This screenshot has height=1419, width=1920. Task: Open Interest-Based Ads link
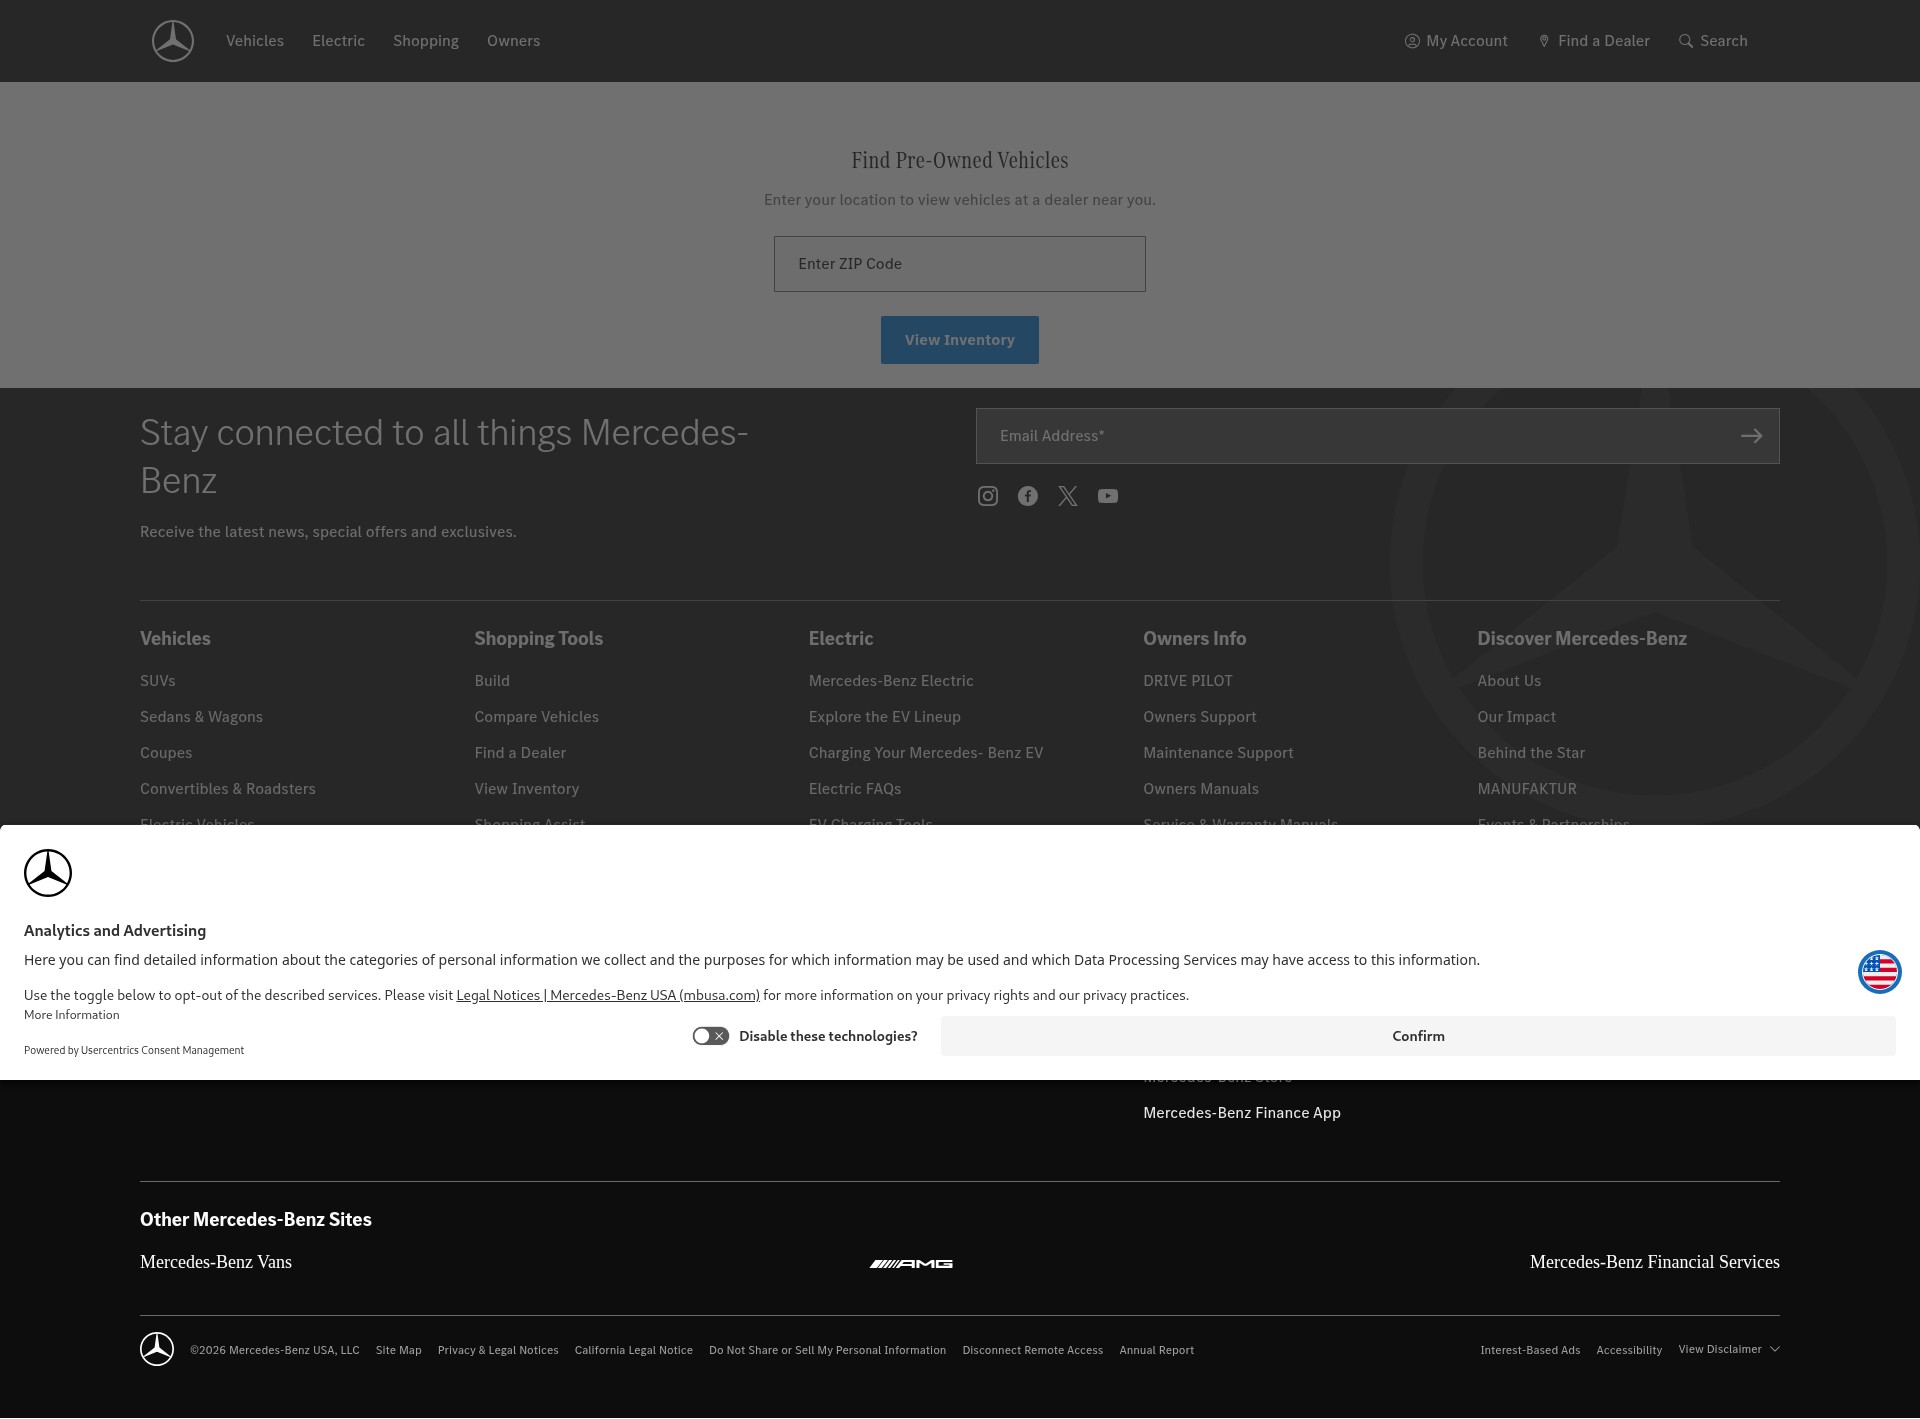1530,1350
